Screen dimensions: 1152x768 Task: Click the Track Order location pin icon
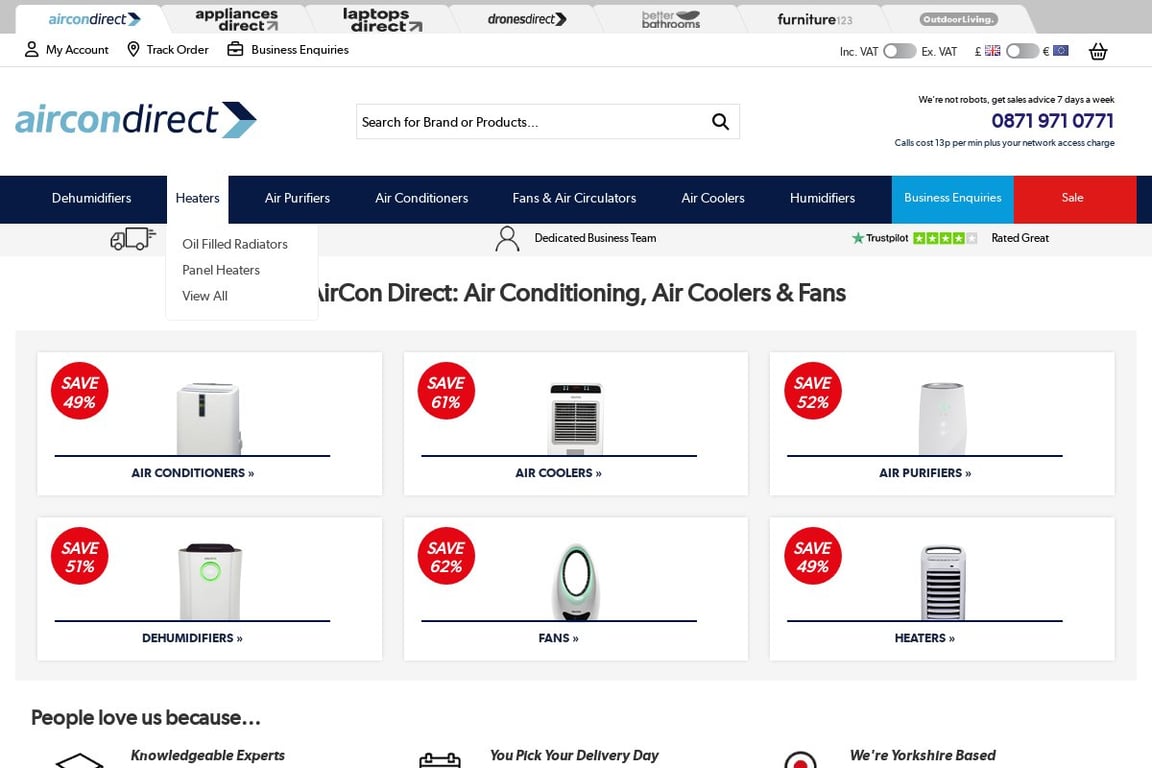[x=133, y=49]
